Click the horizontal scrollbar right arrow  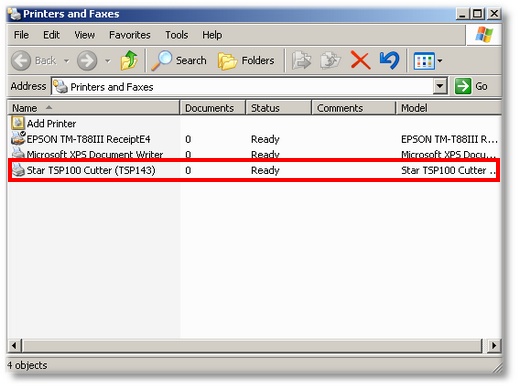(494, 346)
